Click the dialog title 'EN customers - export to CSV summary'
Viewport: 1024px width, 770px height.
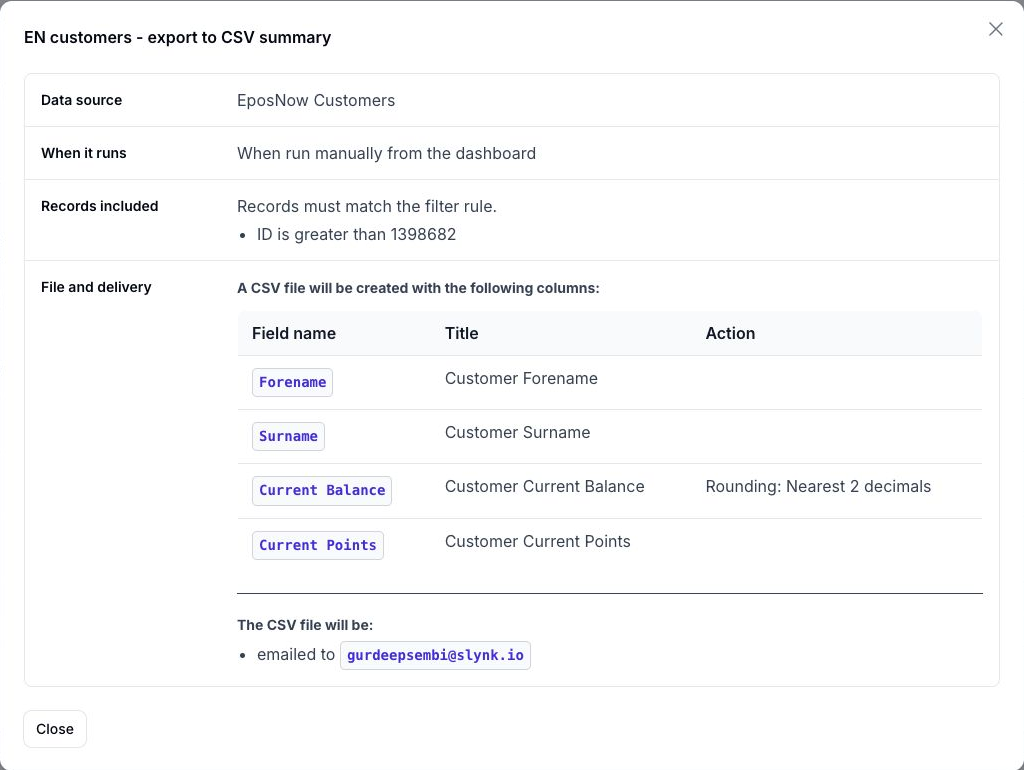[178, 37]
